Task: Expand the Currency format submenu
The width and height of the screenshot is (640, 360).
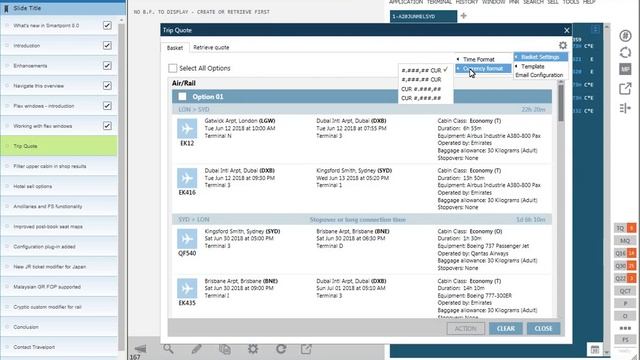Action: (x=483, y=69)
